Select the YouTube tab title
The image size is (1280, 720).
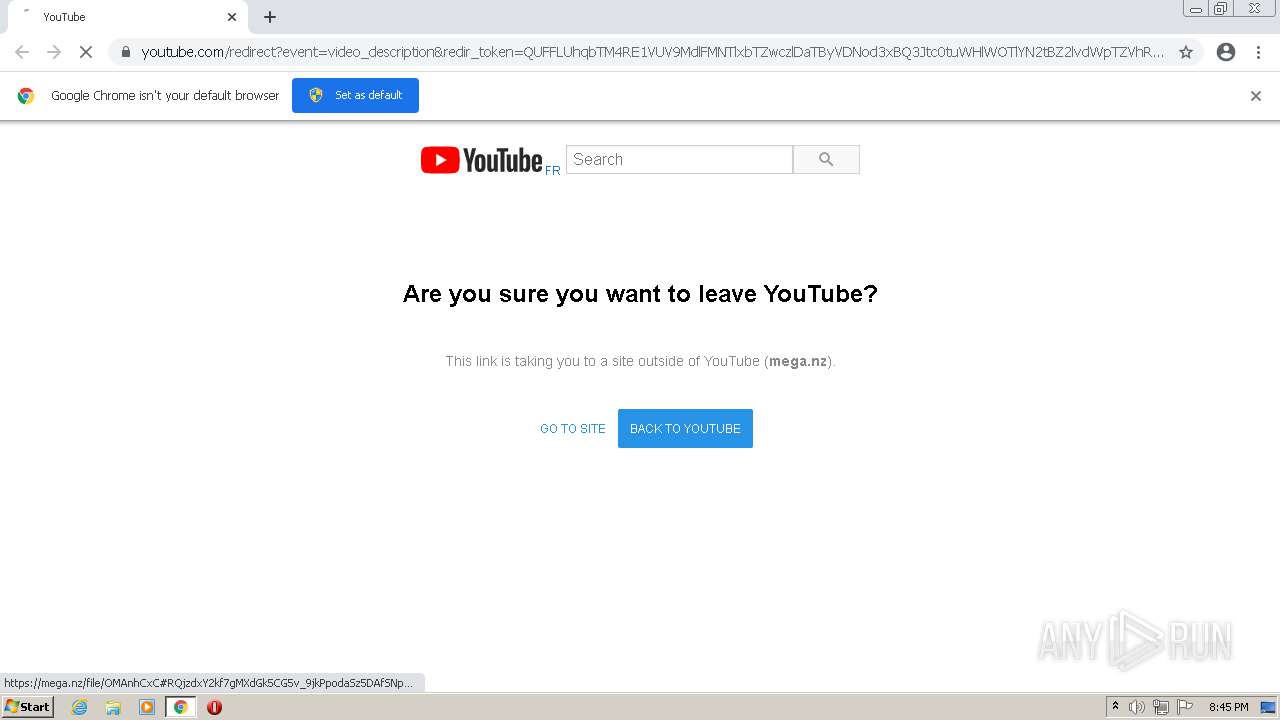(x=64, y=17)
